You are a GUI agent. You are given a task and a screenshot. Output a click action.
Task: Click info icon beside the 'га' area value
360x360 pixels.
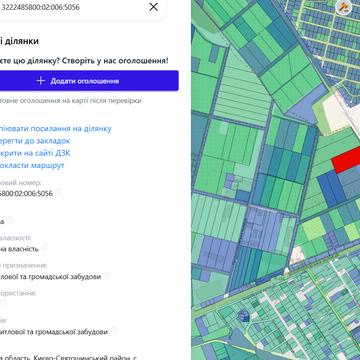click(10, 220)
